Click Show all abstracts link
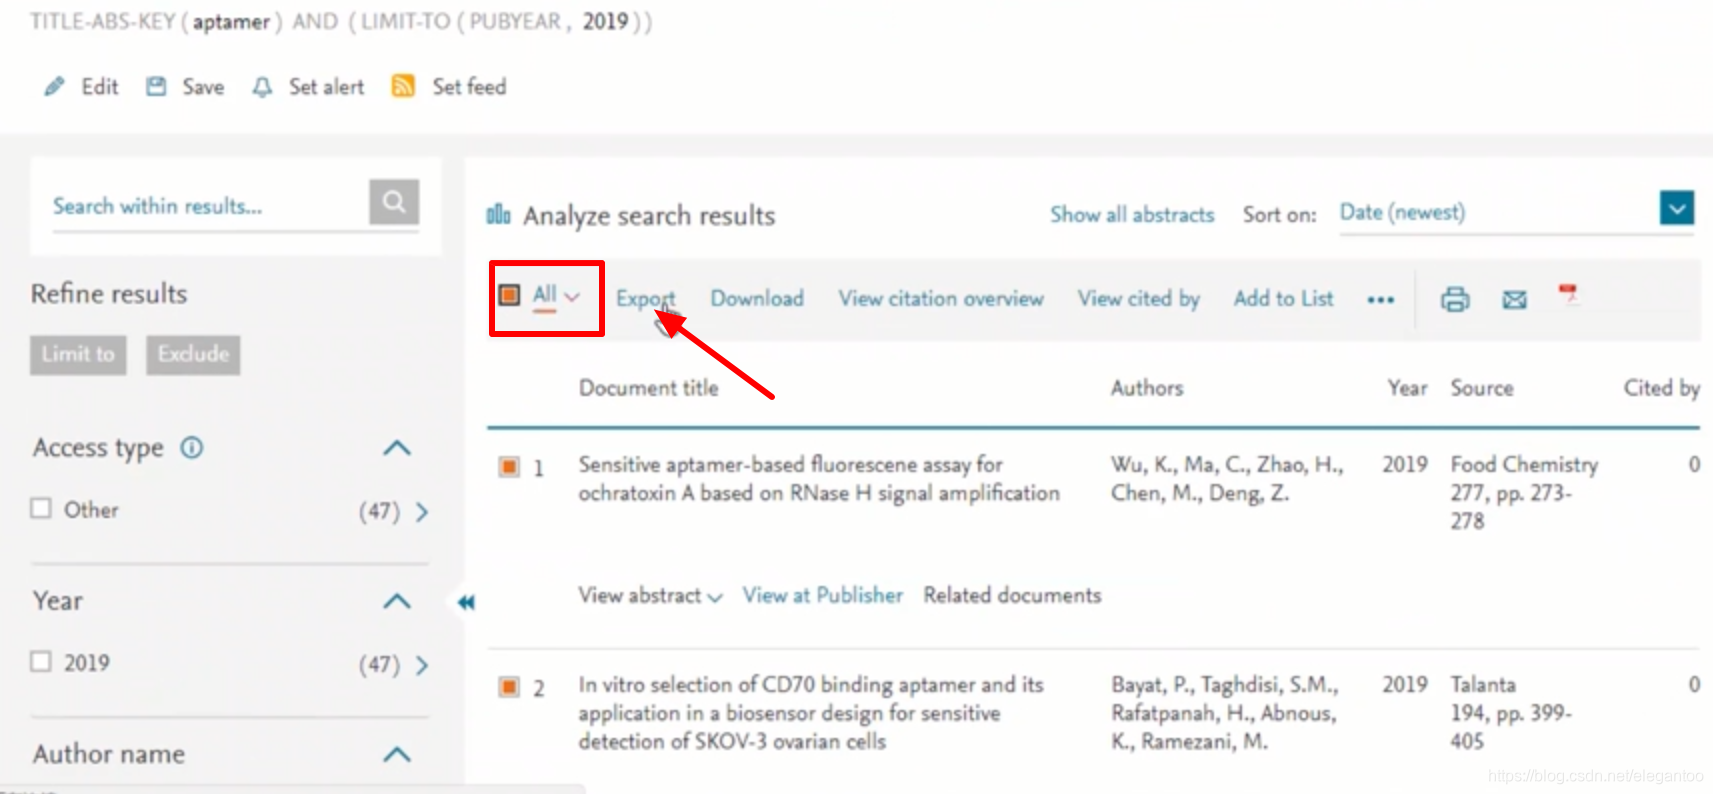This screenshot has width=1713, height=794. [1132, 215]
